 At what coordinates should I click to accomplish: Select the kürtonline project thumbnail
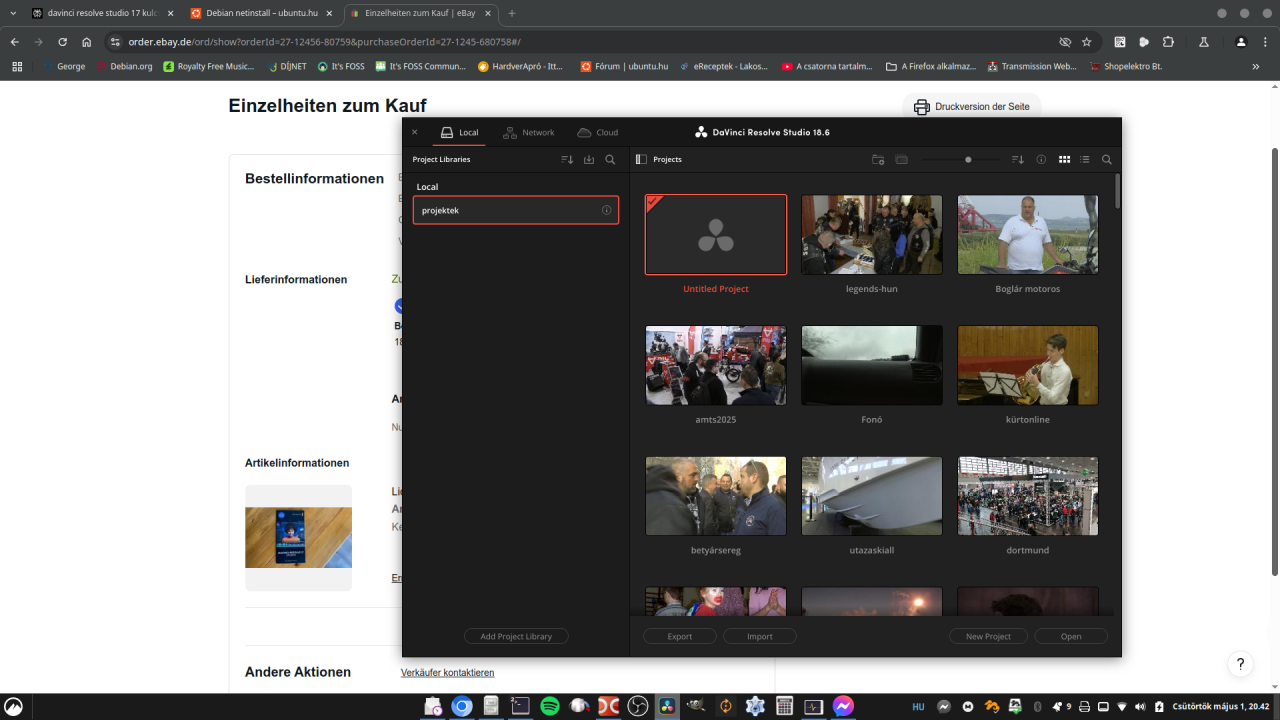1027,365
